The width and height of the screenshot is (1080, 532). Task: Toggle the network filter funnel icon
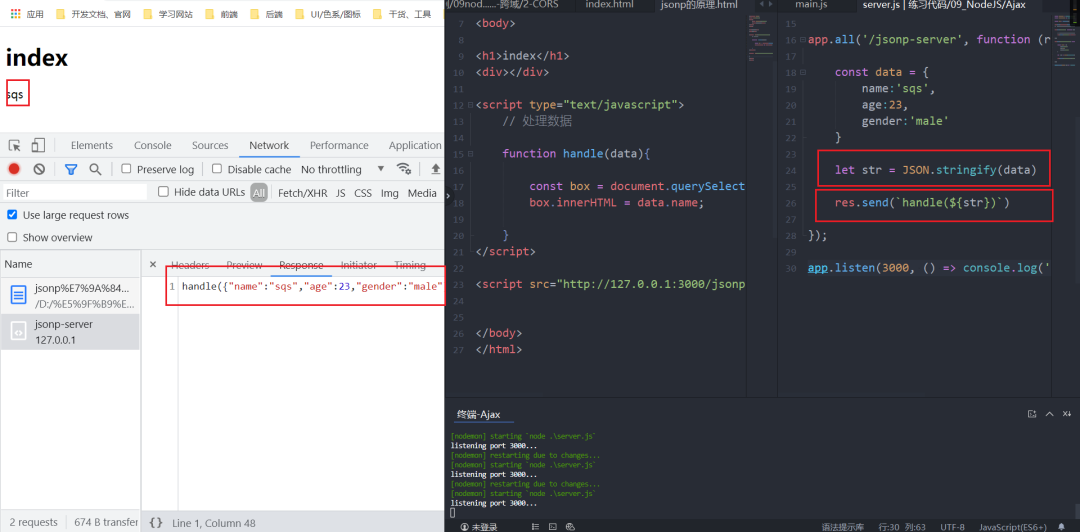pos(70,169)
